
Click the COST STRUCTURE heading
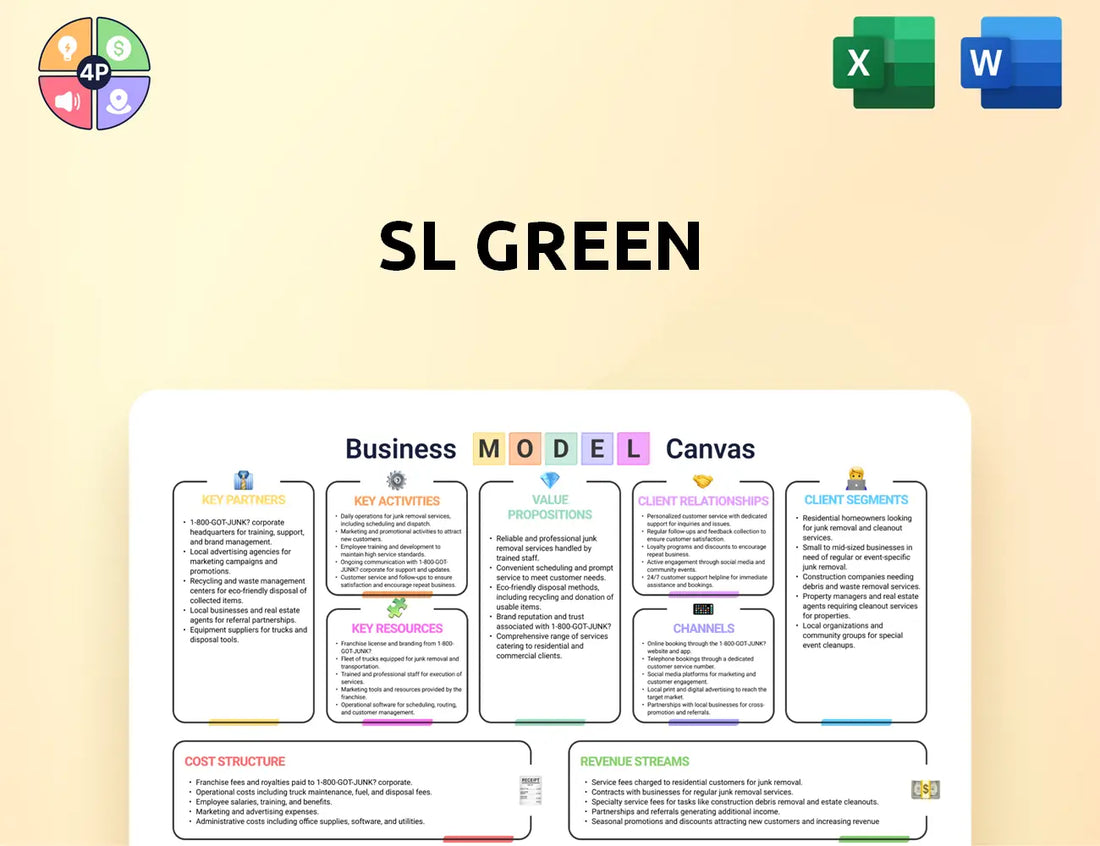pos(235,762)
